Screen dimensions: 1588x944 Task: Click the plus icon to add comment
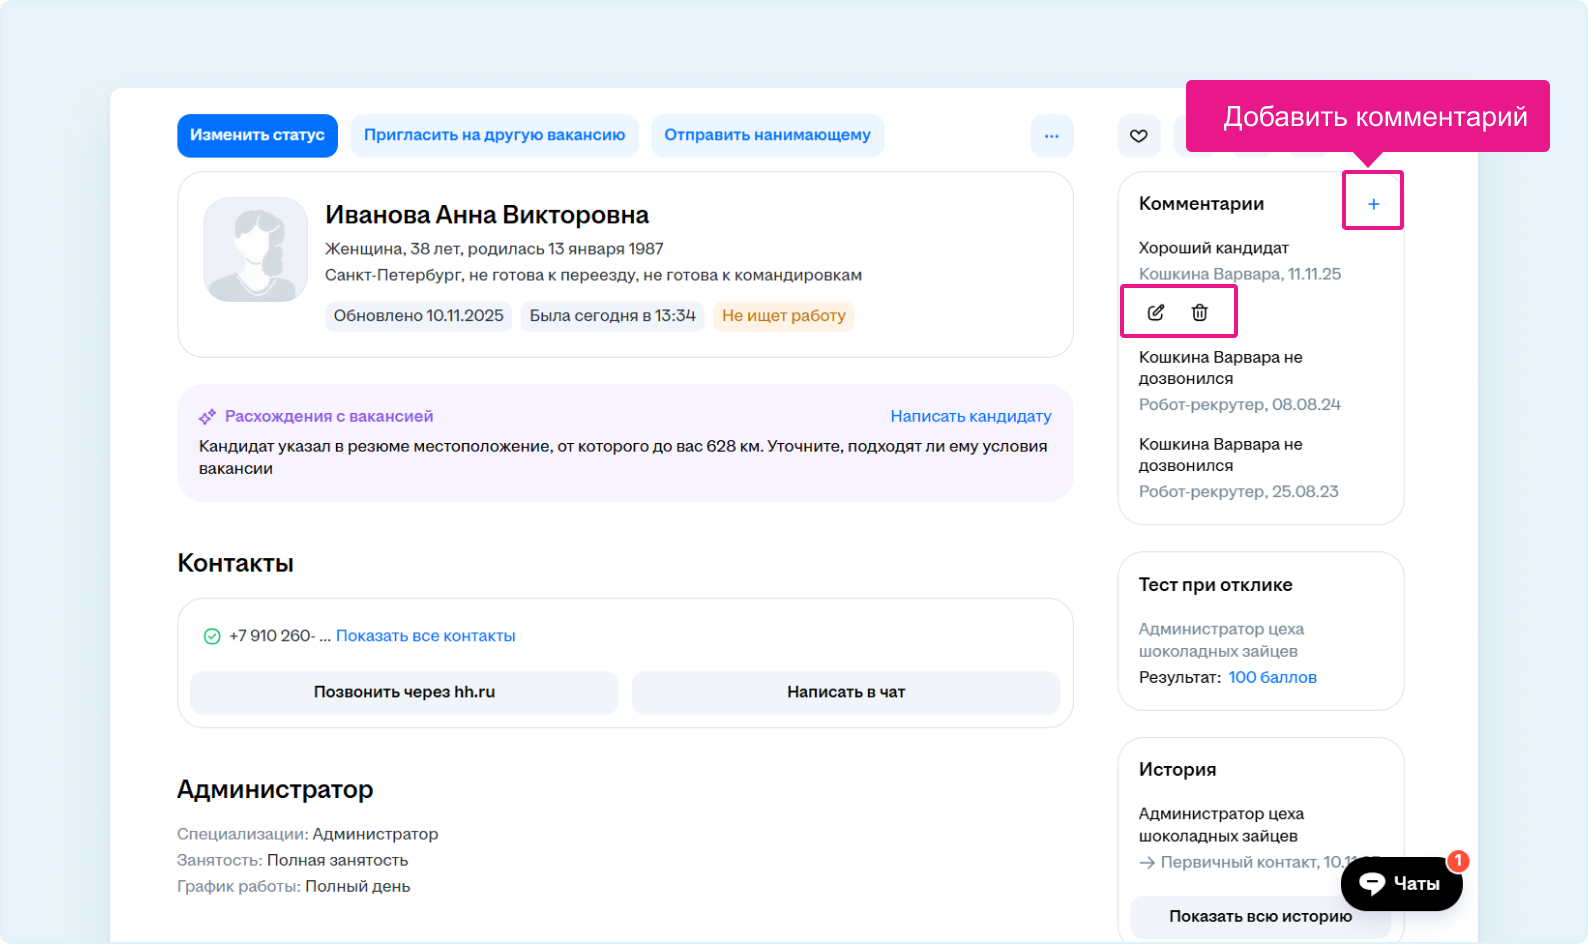[x=1373, y=204]
